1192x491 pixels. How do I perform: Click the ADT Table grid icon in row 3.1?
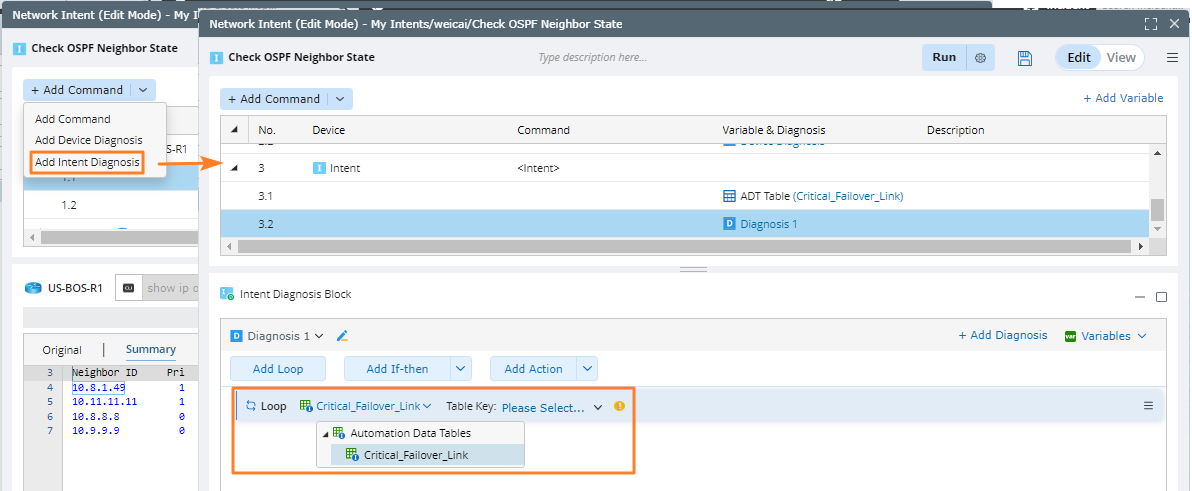point(729,196)
